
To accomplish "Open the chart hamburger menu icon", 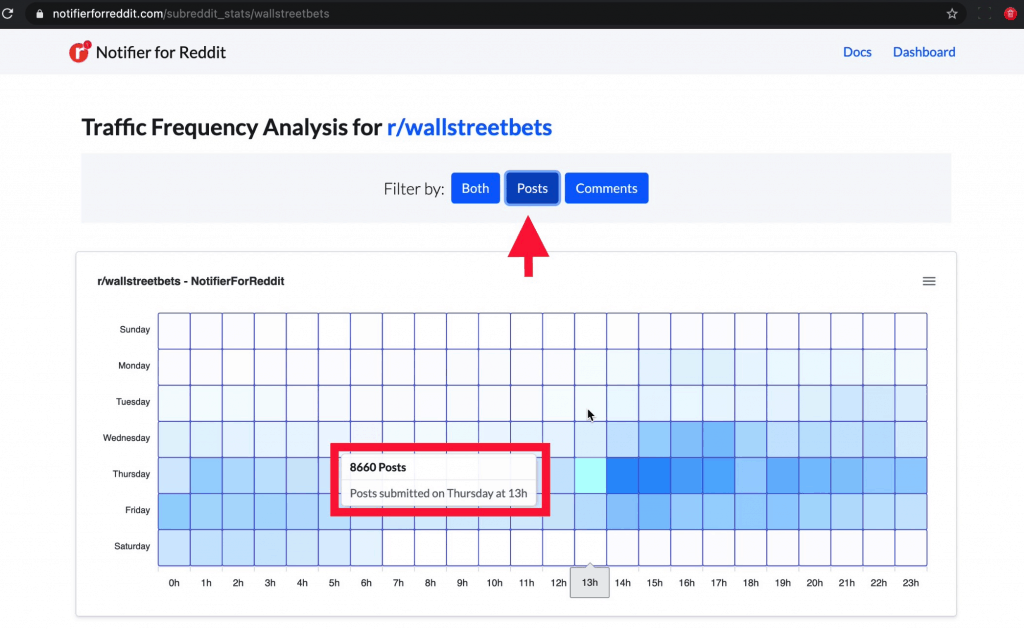I will (x=929, y=281).
